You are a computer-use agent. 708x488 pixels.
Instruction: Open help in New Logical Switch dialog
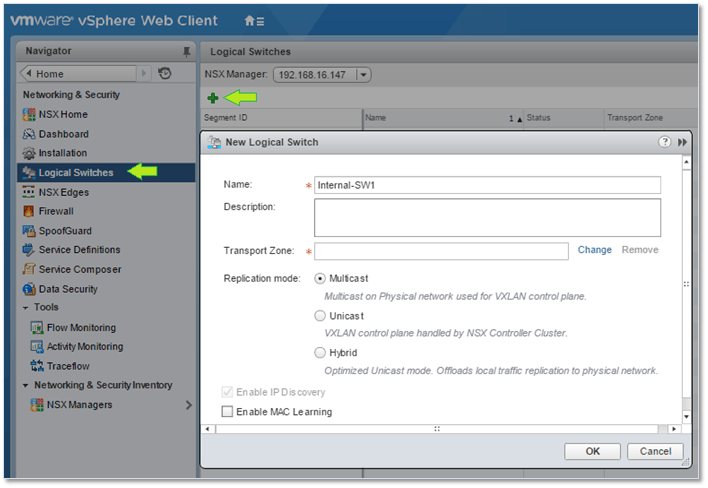pos(665,142)
